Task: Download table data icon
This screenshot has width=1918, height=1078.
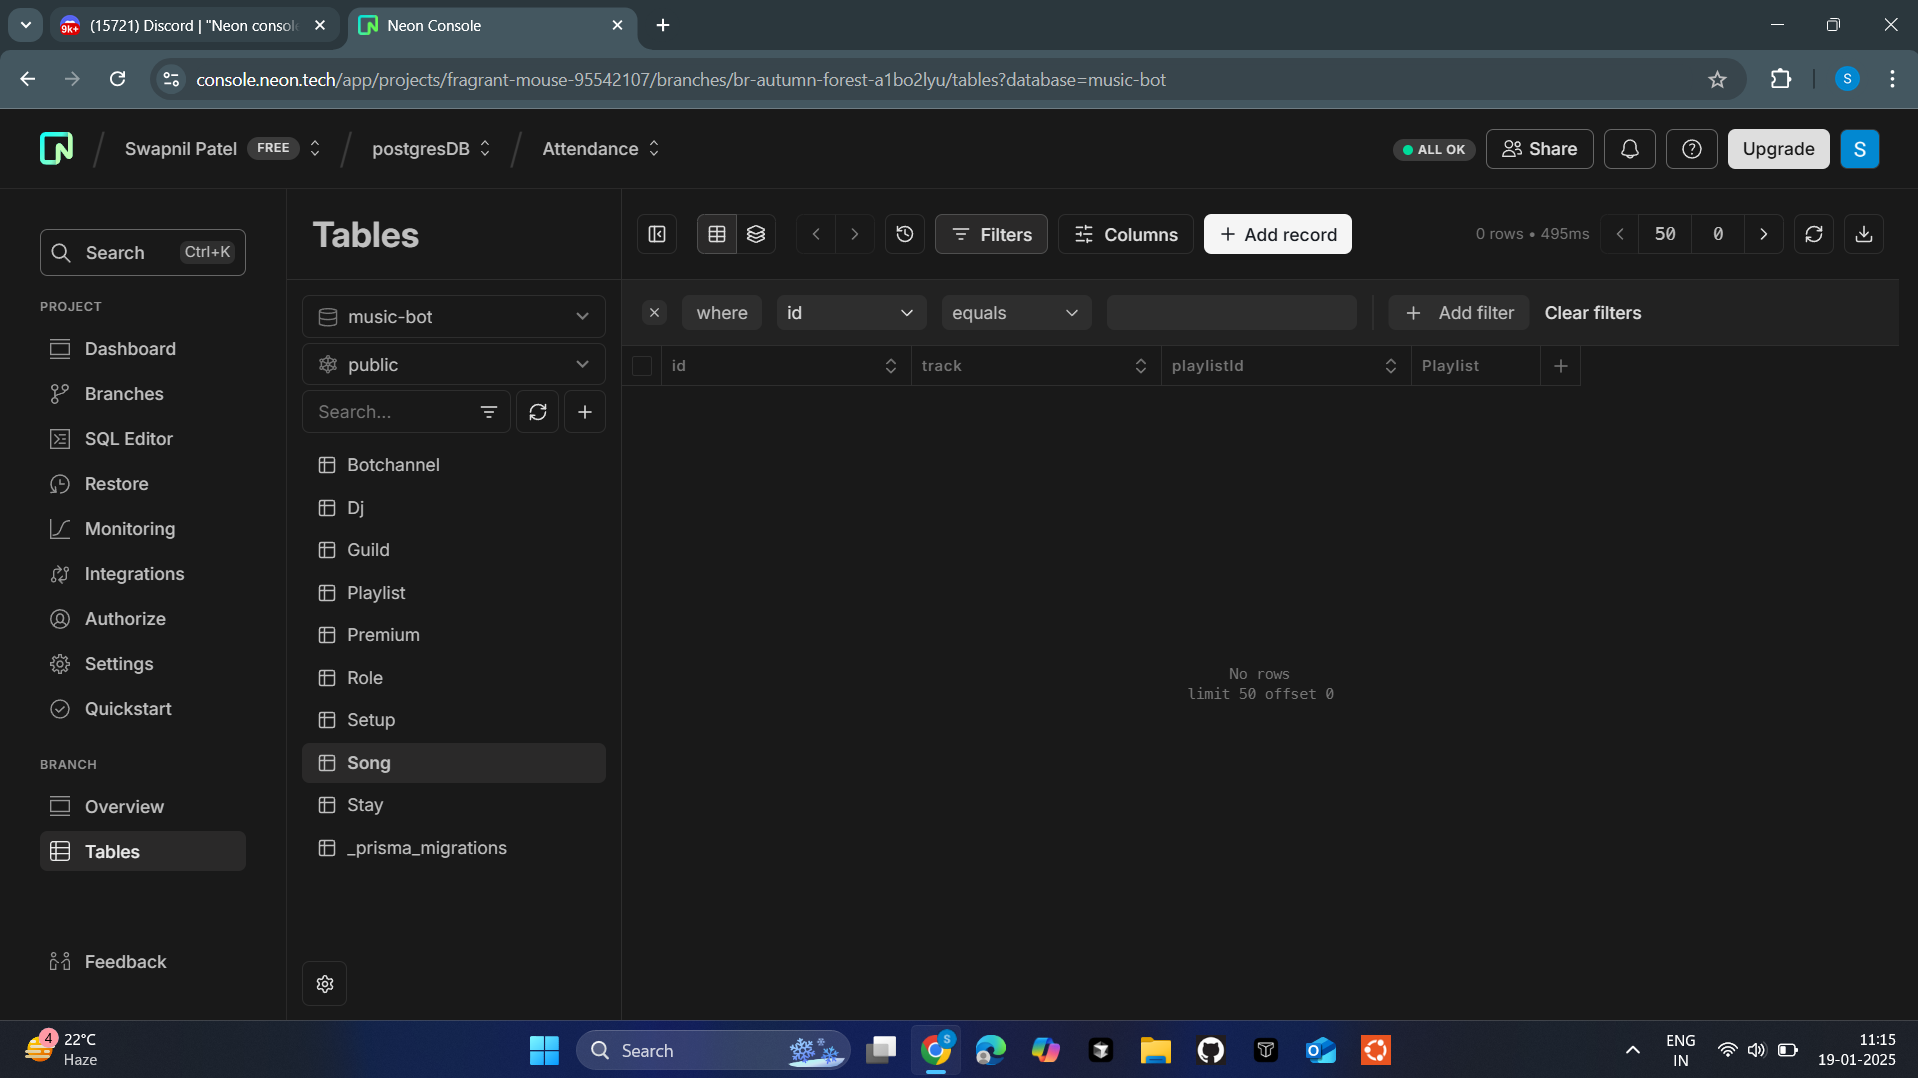Action: click(1864, 234)
